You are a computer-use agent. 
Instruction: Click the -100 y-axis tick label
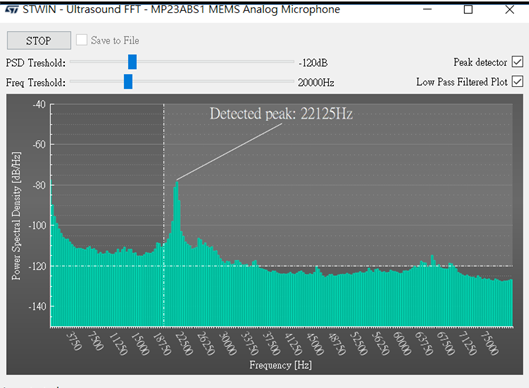[x=37, y=225]
